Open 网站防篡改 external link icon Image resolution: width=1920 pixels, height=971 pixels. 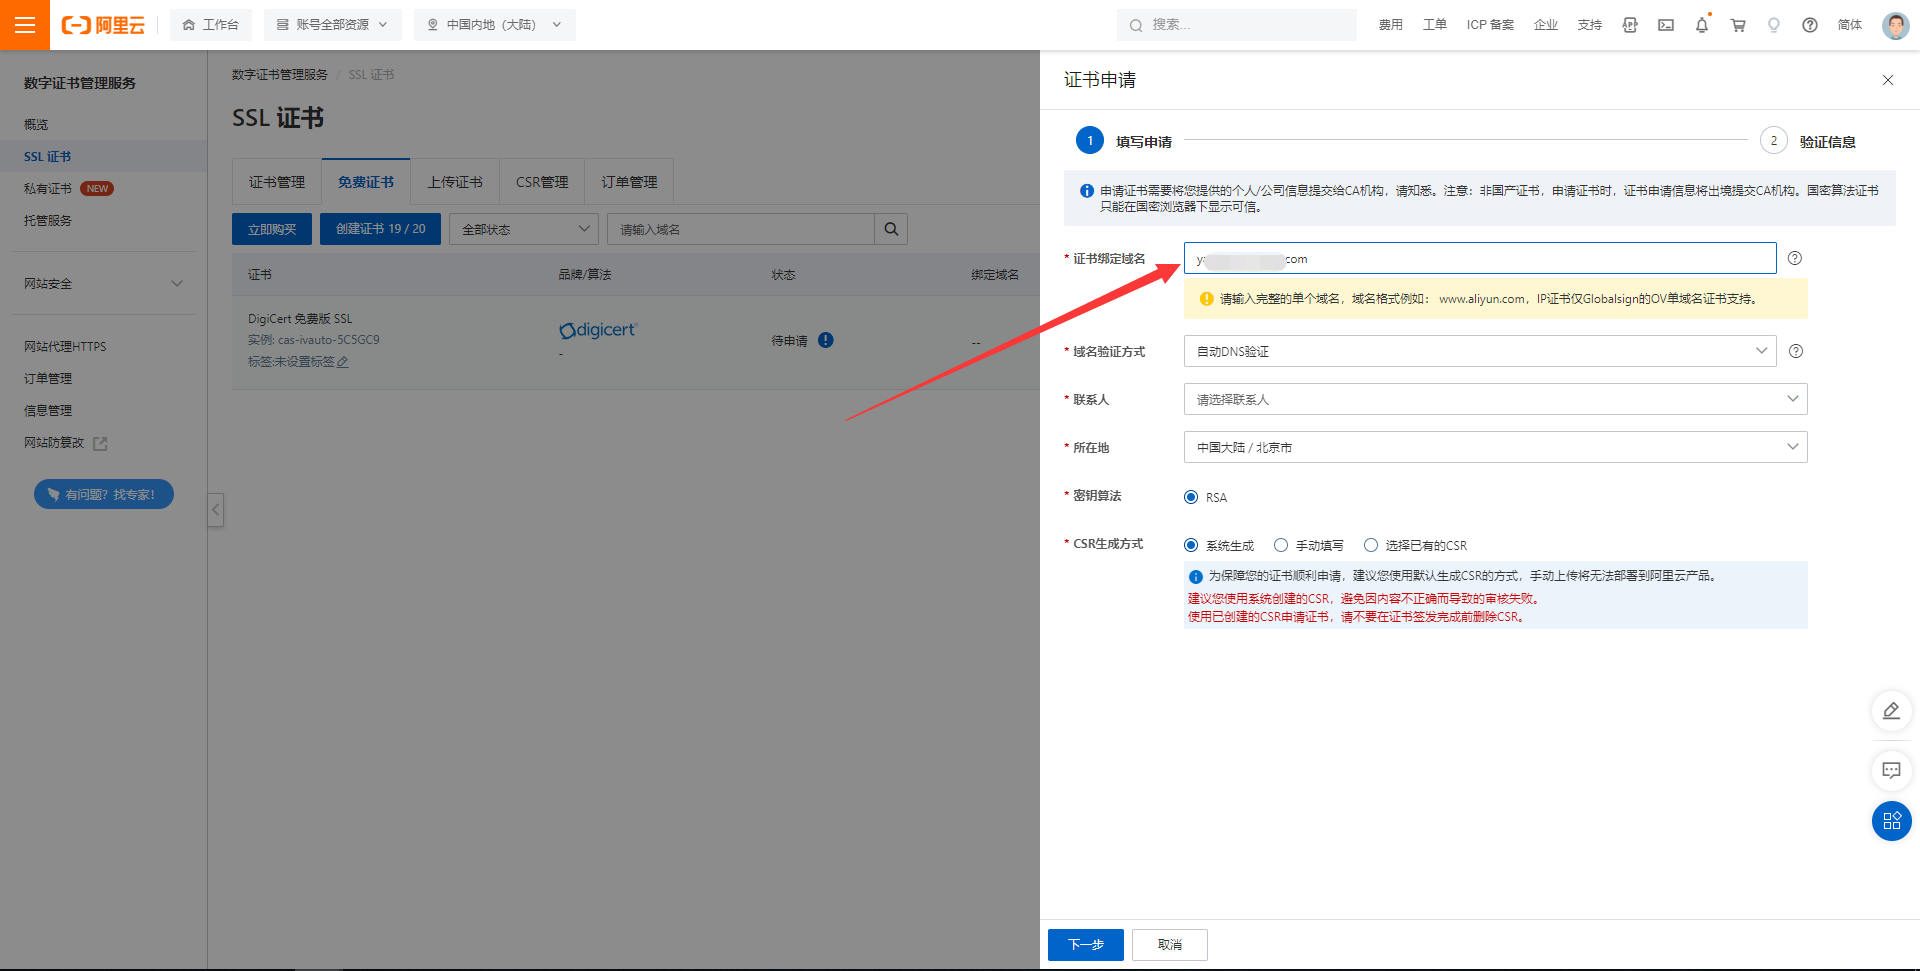pyautogui.click(x=100, y=443)
